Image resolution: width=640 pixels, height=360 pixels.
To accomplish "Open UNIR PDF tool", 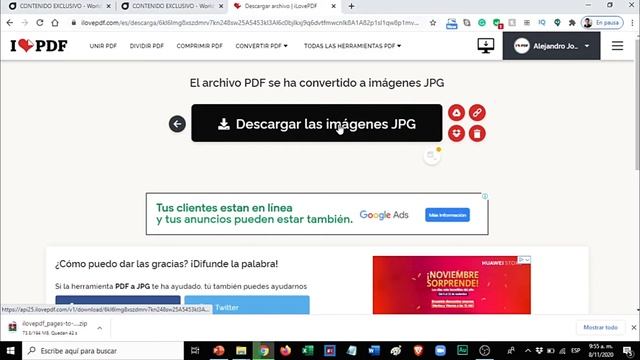I will click(103, 46).
